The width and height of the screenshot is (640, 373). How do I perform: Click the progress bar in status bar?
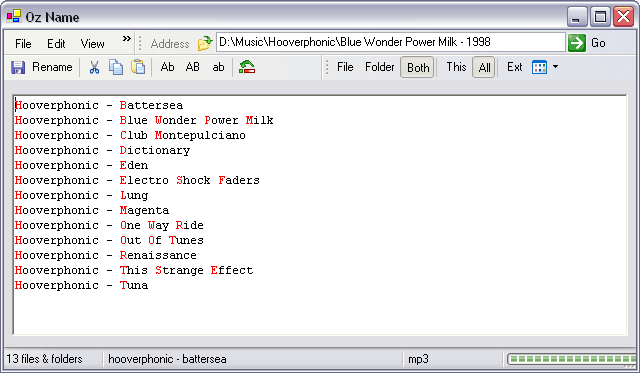[572, 359]
